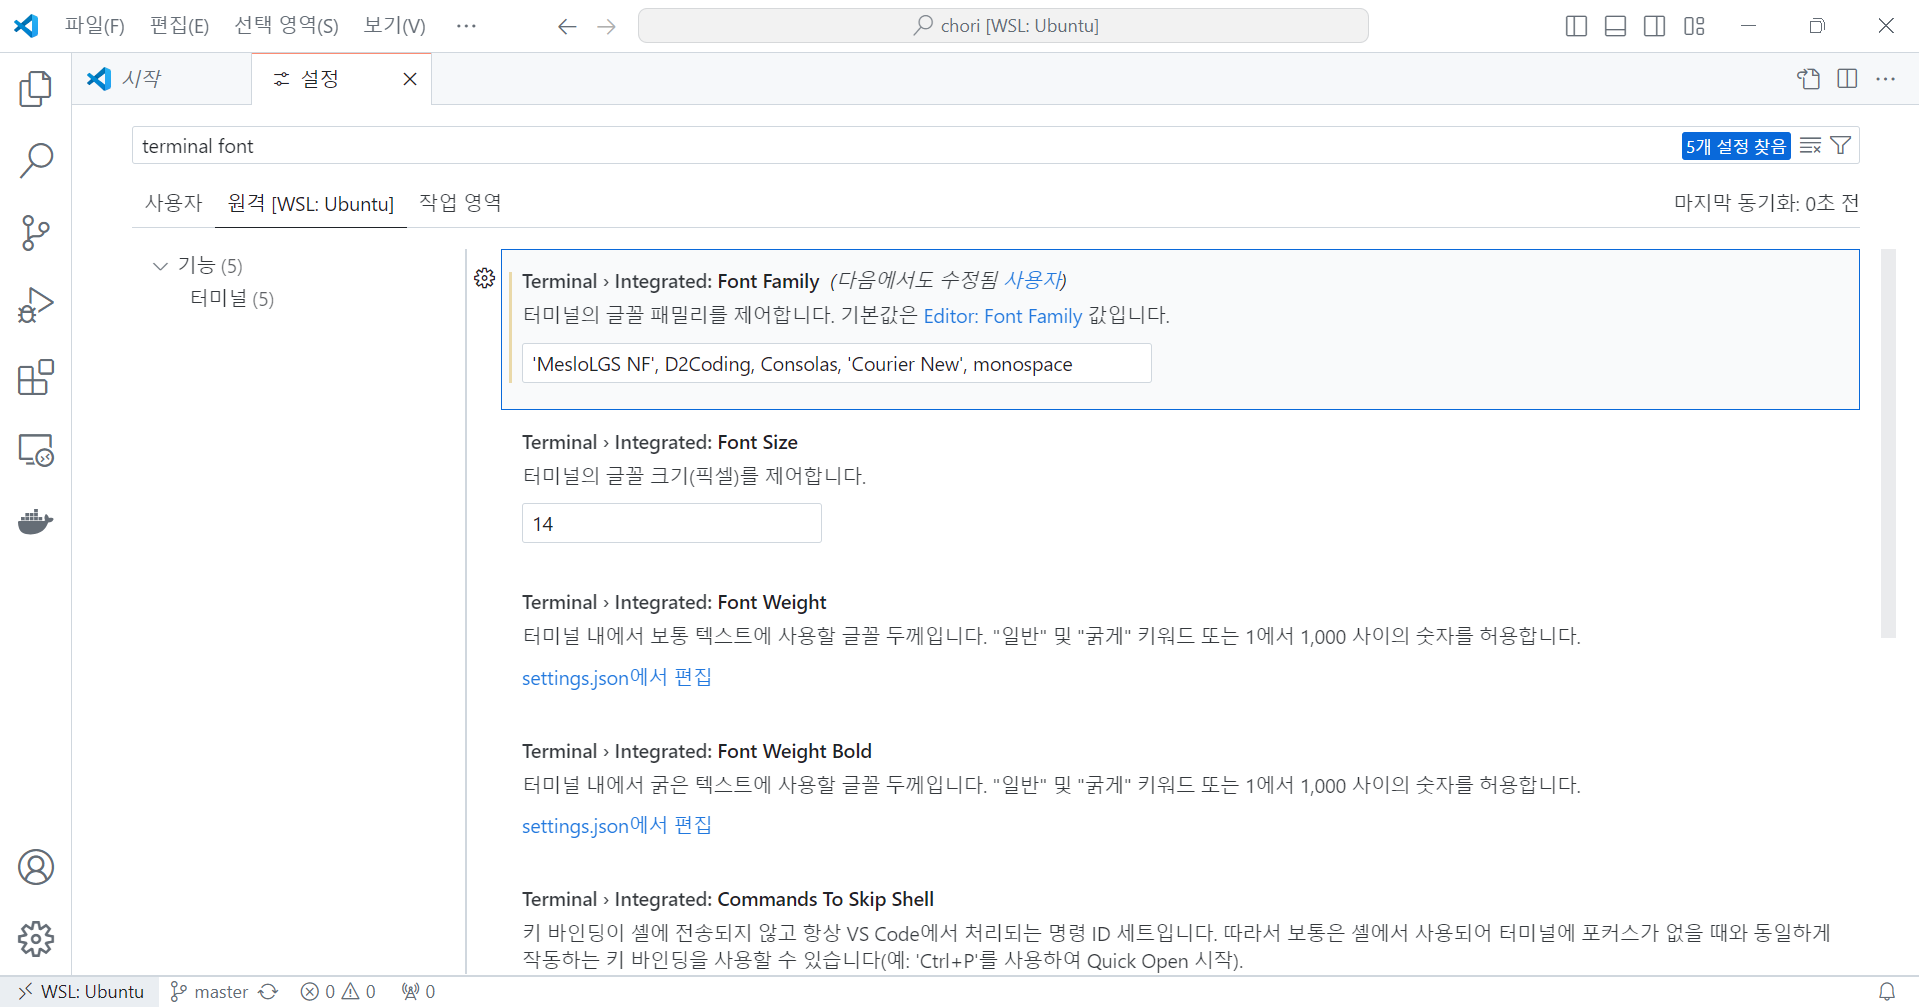Select the Font Weight Bold setting title
The width and height of the screenshot is (1919, 1007).
[697, 751]
